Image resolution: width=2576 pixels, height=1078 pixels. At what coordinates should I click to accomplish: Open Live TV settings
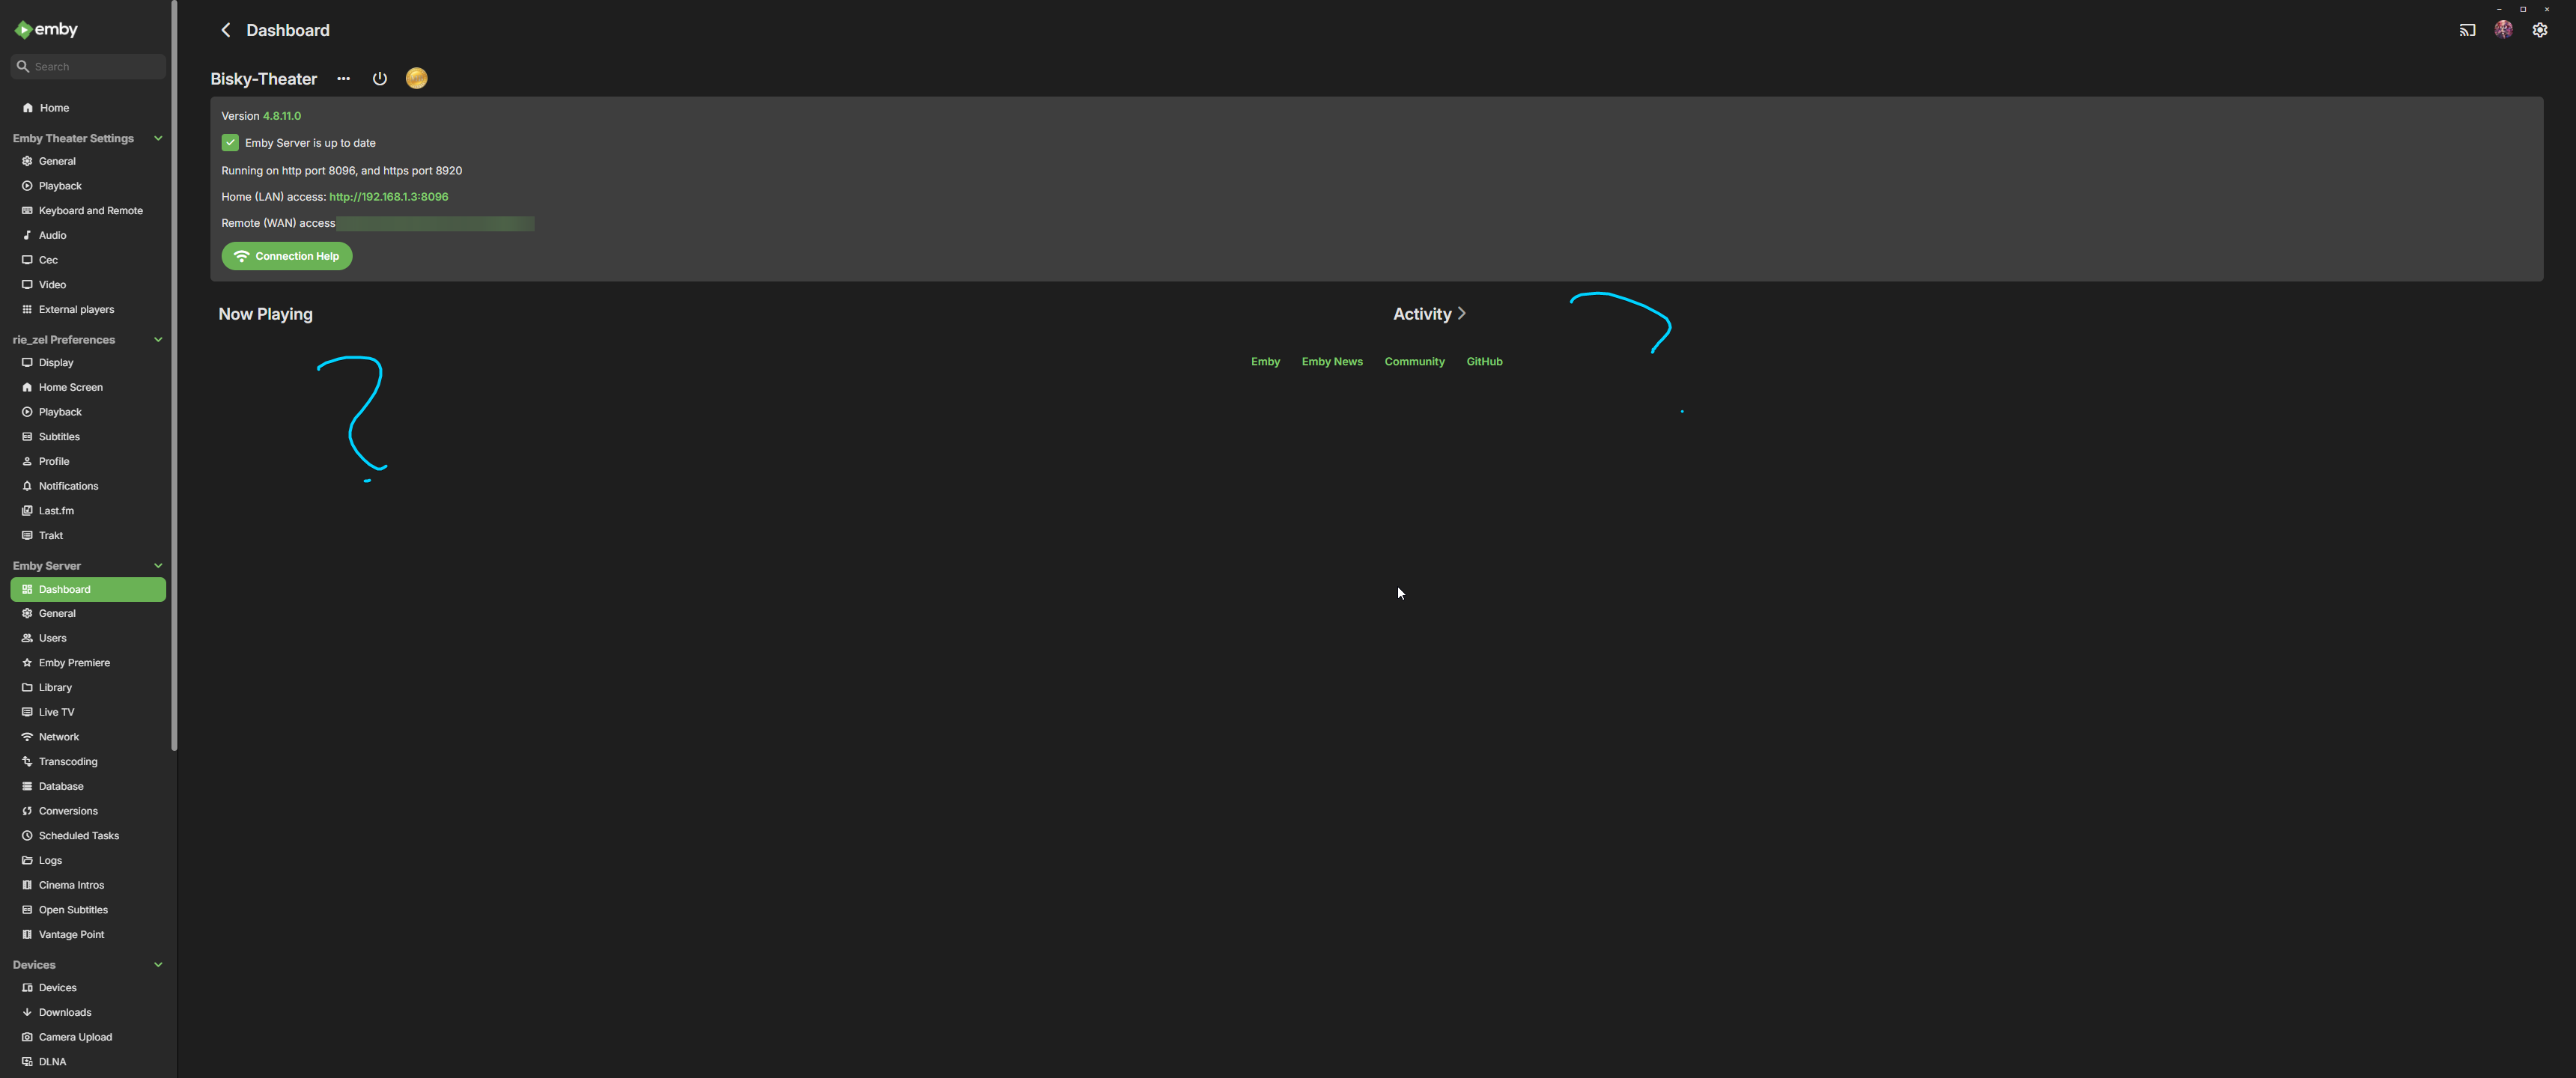(88, 713)
